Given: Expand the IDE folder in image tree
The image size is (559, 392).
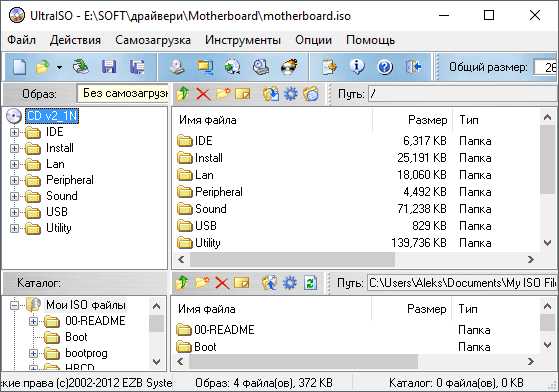Looking at the screenshot, I should pyautogui.click(x=14, y=133).
